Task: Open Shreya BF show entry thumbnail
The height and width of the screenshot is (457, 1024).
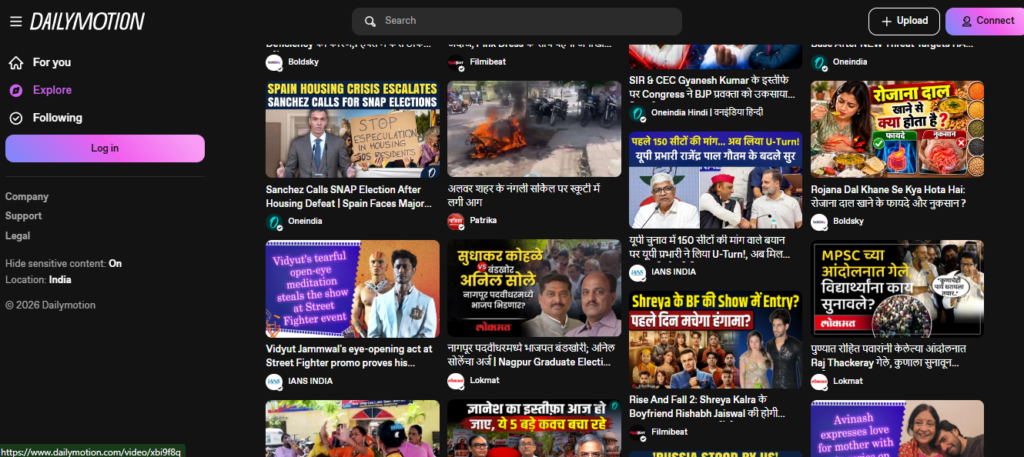Action: pos(716,340)
